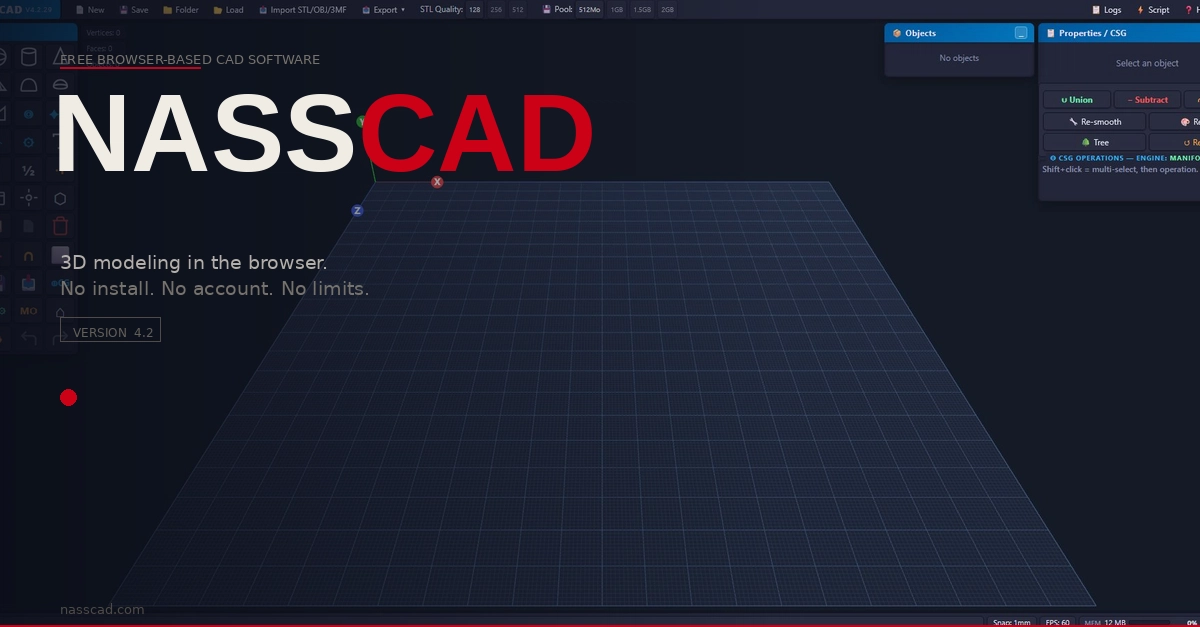Click the MEM 12 MB indicator
Viewport: 1200px width, 627px height.
(1105, 622)
